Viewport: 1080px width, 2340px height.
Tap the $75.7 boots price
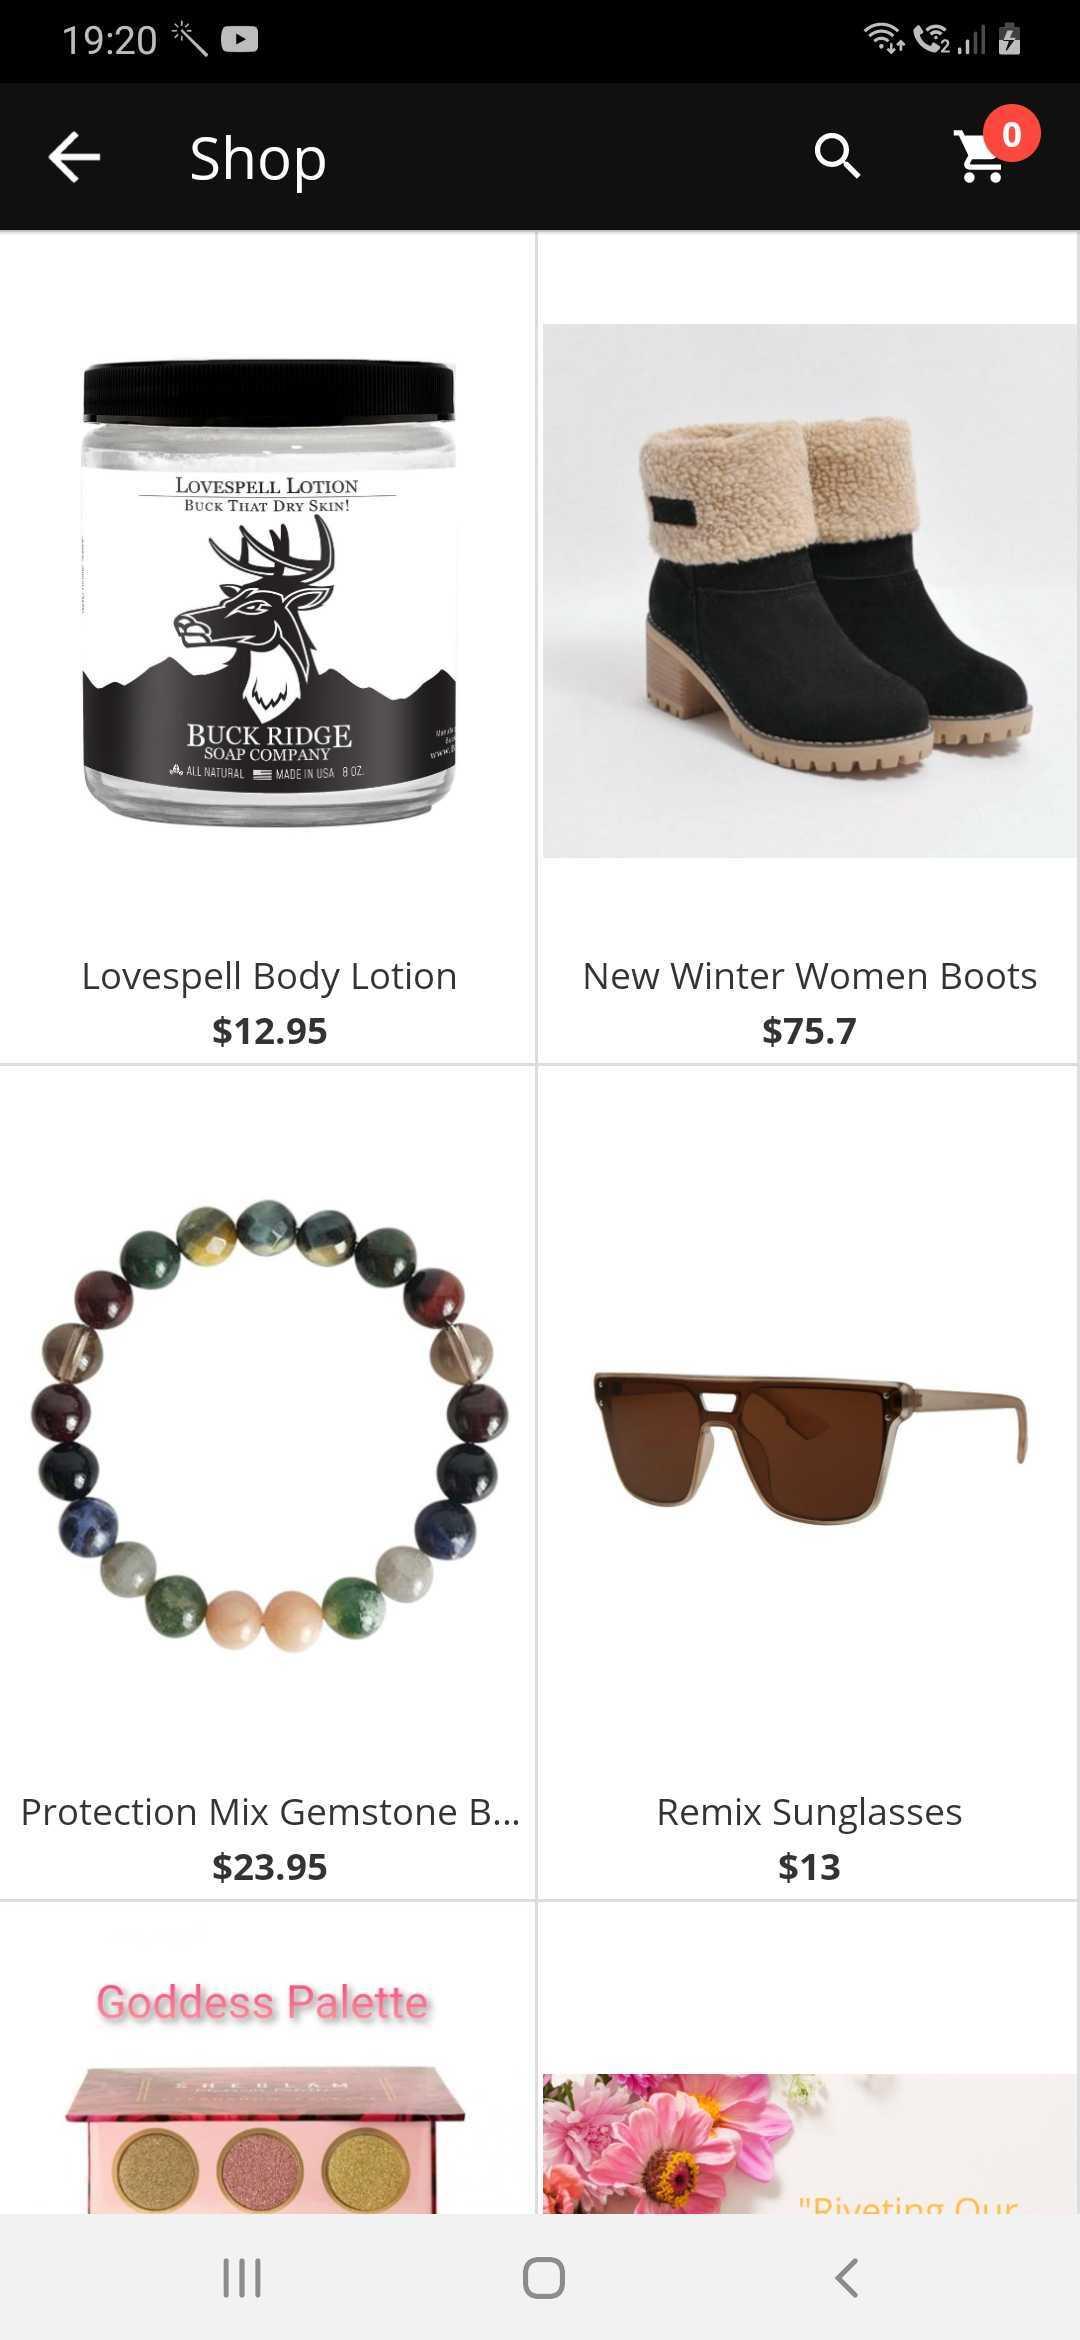pyautogui.click(x=809, y=1031)
